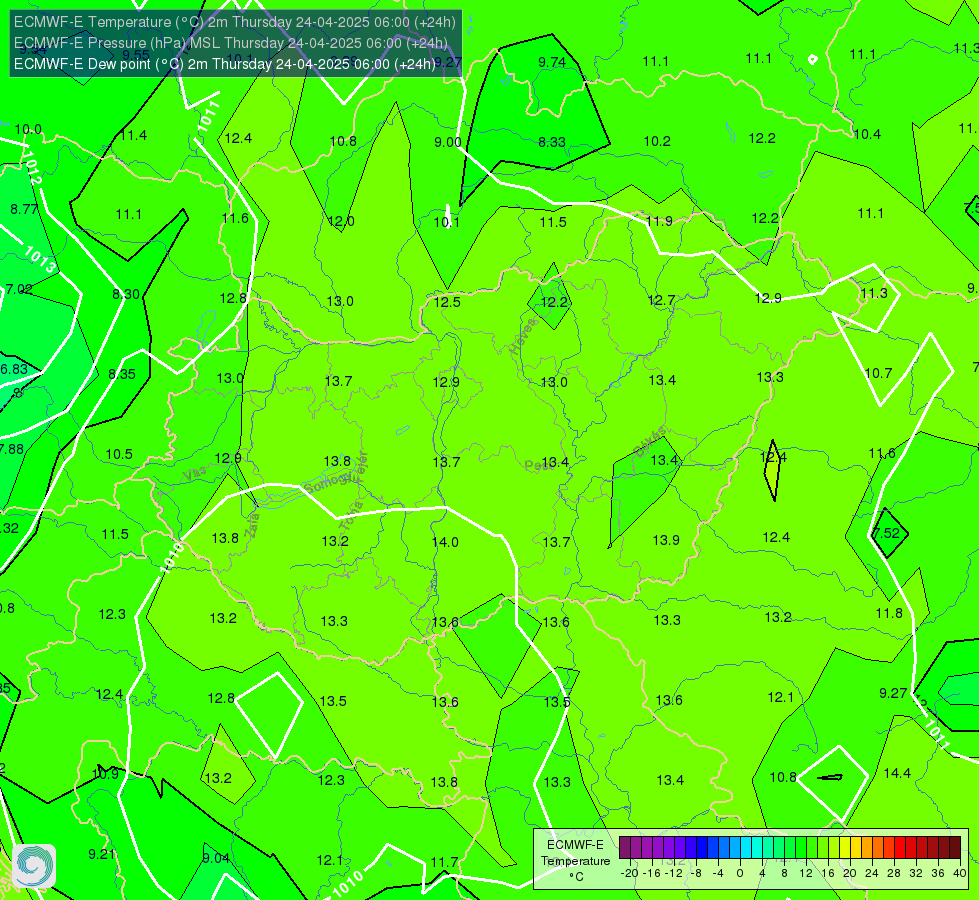The image size is (979, 900).
Task: Click the 7.52 temperature value
Action: (886, 533)
